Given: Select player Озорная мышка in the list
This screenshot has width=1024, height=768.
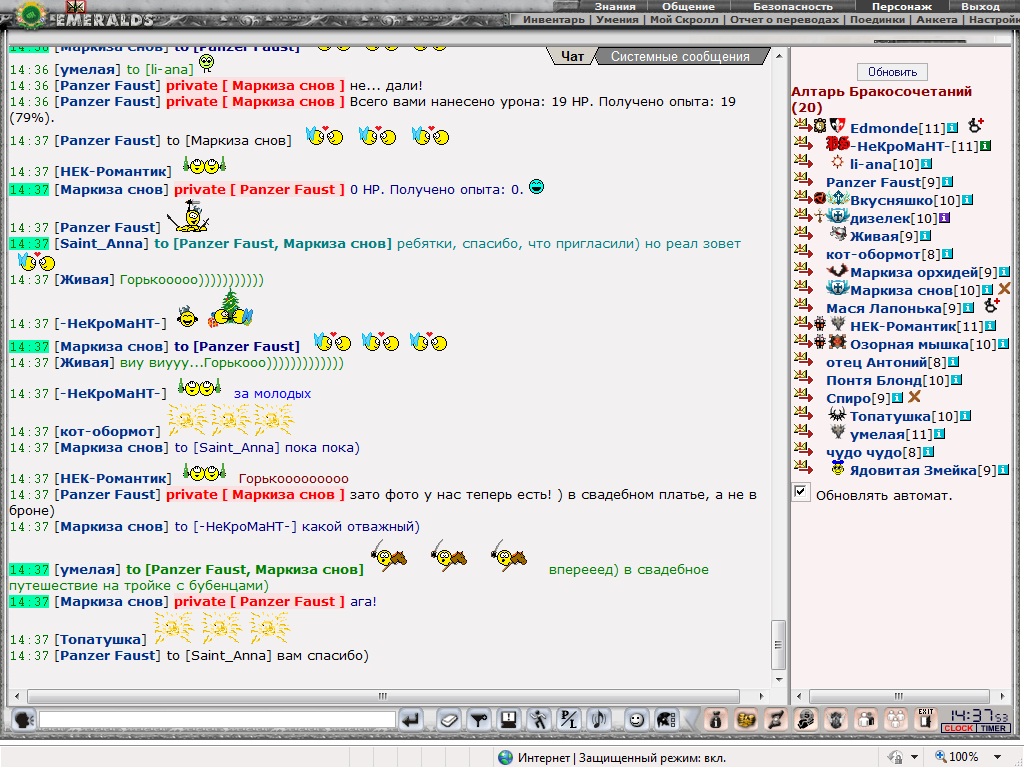Looking at the screenshot, I should point(909,344).
